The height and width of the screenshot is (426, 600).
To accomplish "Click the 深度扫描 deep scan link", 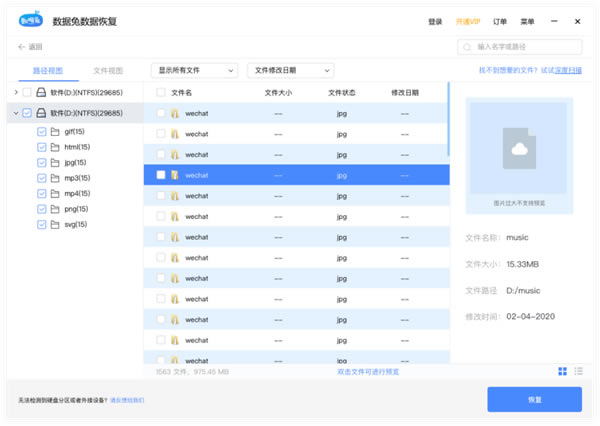I will [x=568, y=70].
